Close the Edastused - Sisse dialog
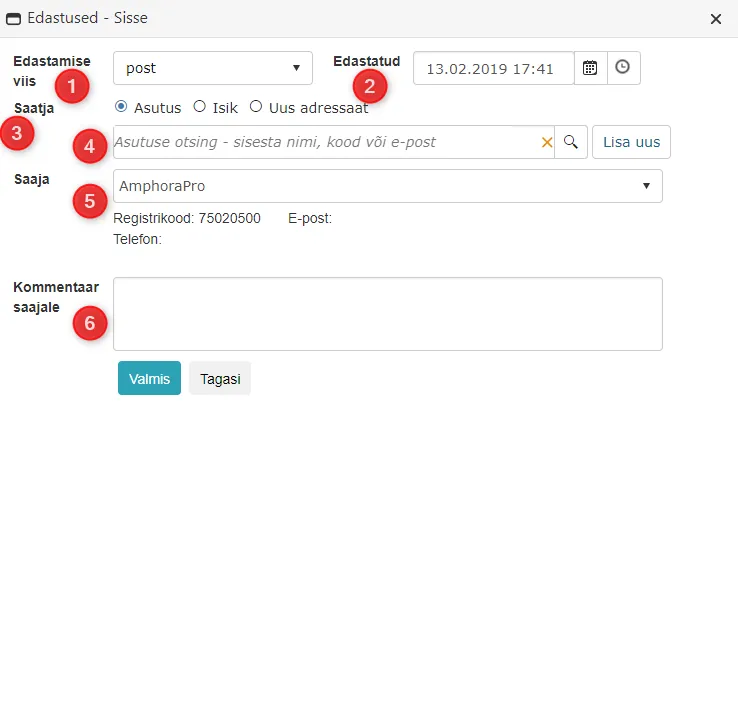The width and height of the screenshot is (738, 705). 716,19
